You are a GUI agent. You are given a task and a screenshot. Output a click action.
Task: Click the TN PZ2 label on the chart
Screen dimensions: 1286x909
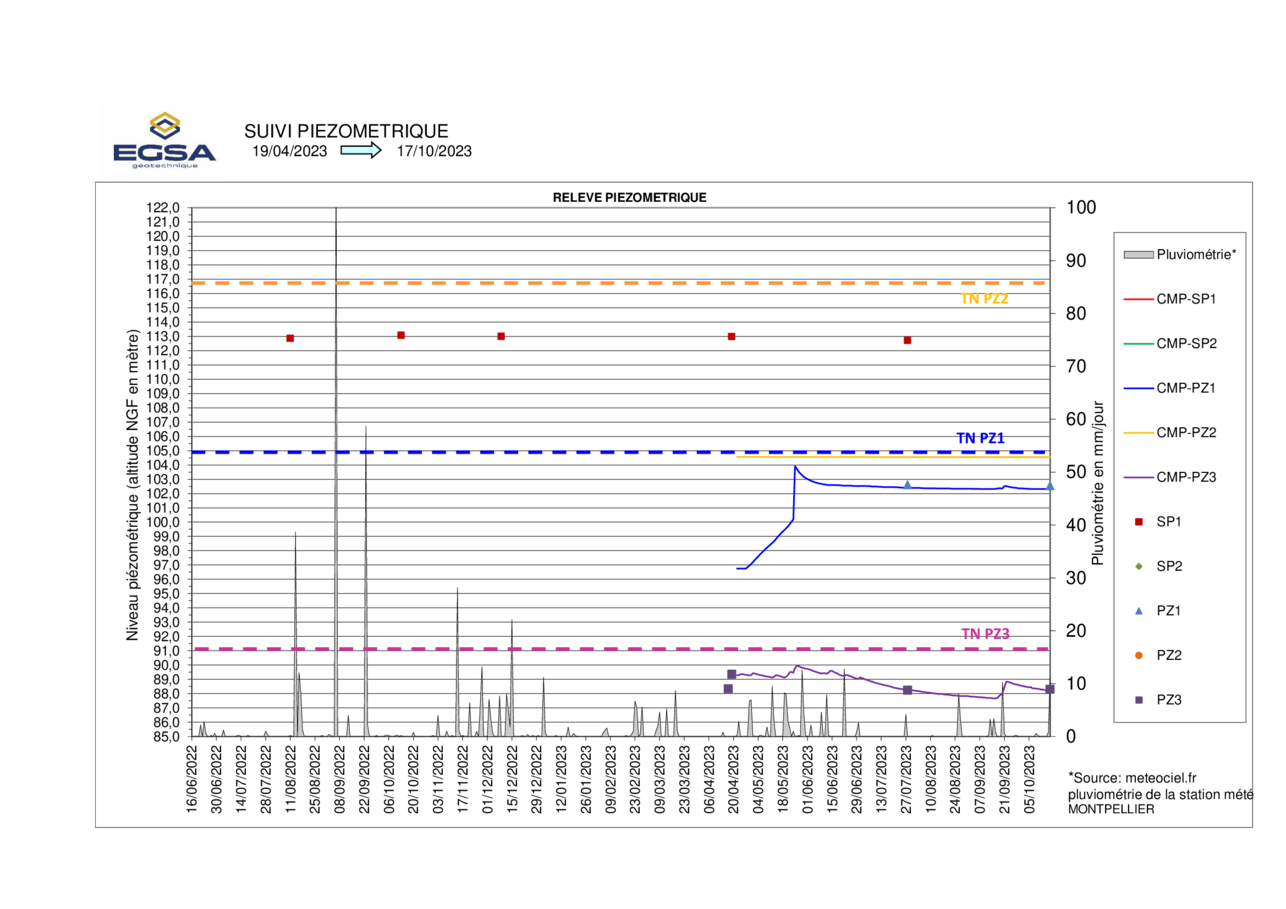pos(985,298)
